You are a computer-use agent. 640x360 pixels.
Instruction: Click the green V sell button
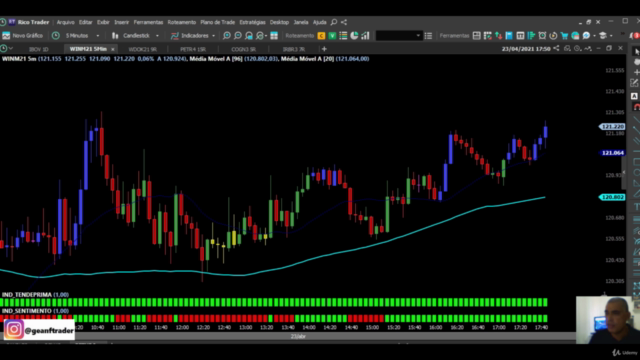(332, 36)
